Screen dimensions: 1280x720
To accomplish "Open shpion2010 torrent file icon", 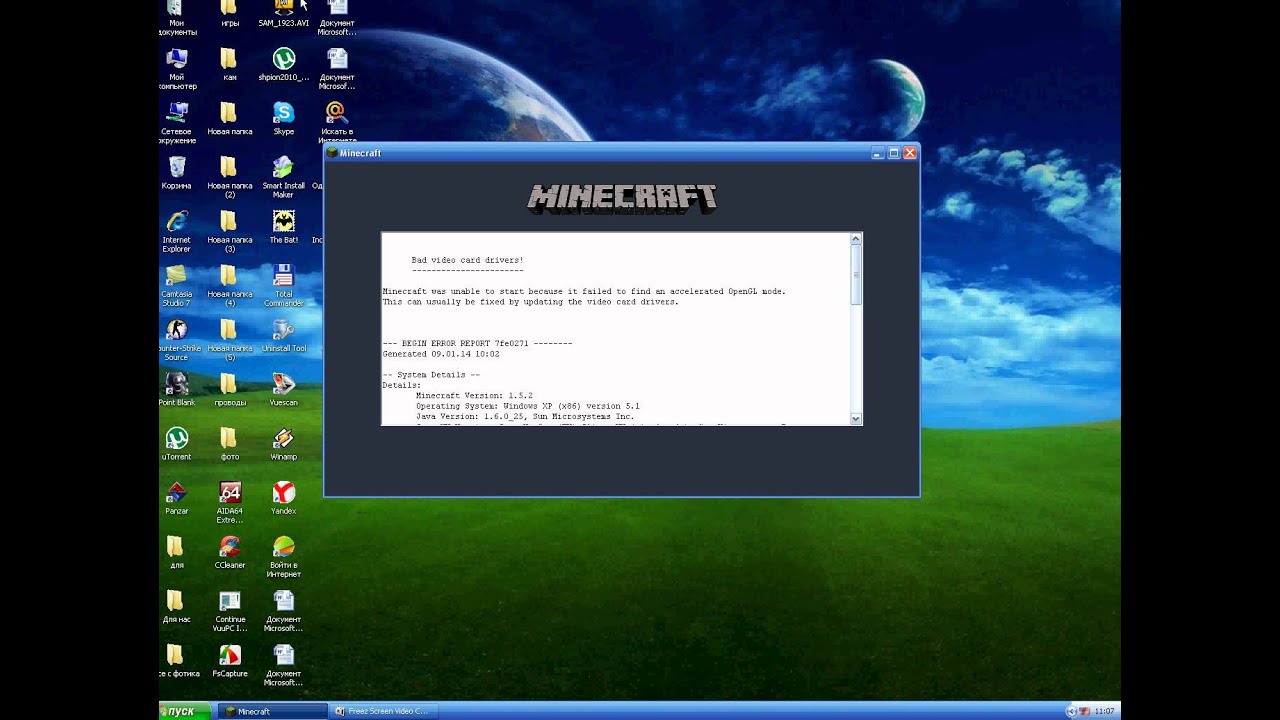I will tap(284, 64).
